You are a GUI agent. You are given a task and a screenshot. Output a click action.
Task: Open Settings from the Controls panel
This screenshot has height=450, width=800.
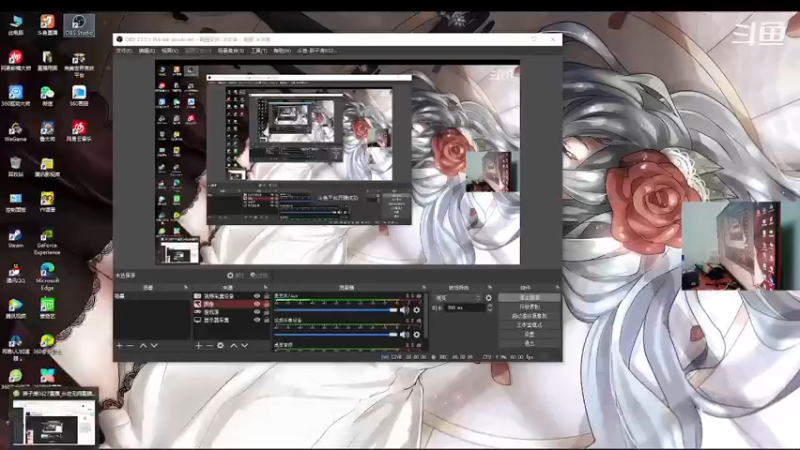pyautogui.click(x=529, y=334)
